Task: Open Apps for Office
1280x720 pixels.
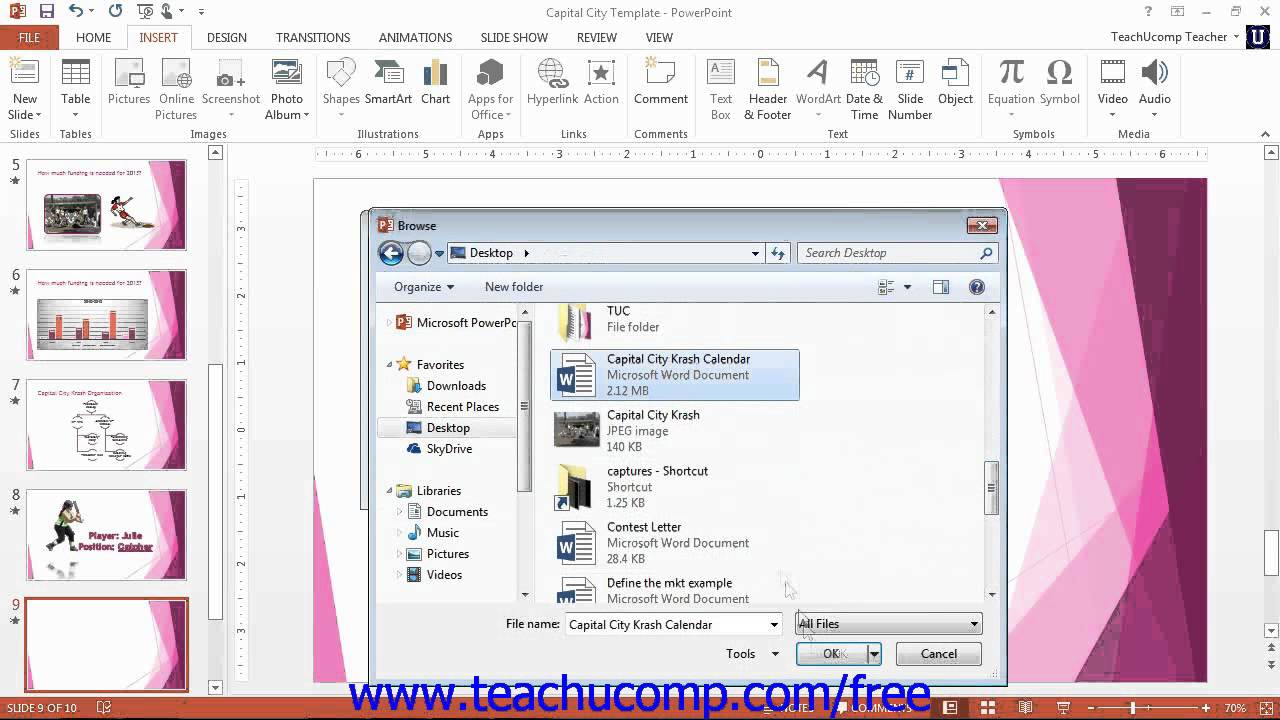Action: click(x=490, y=88)
